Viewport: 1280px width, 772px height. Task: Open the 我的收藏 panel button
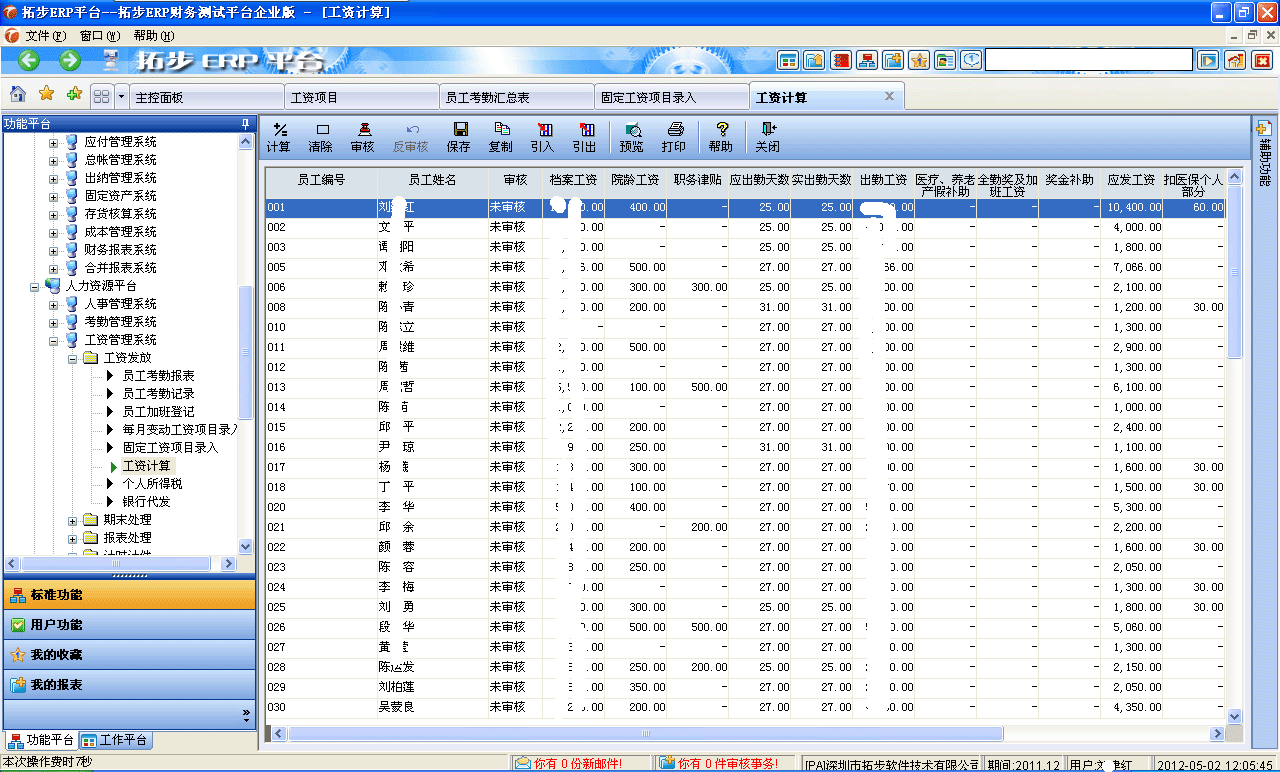(x=128, y=655)
